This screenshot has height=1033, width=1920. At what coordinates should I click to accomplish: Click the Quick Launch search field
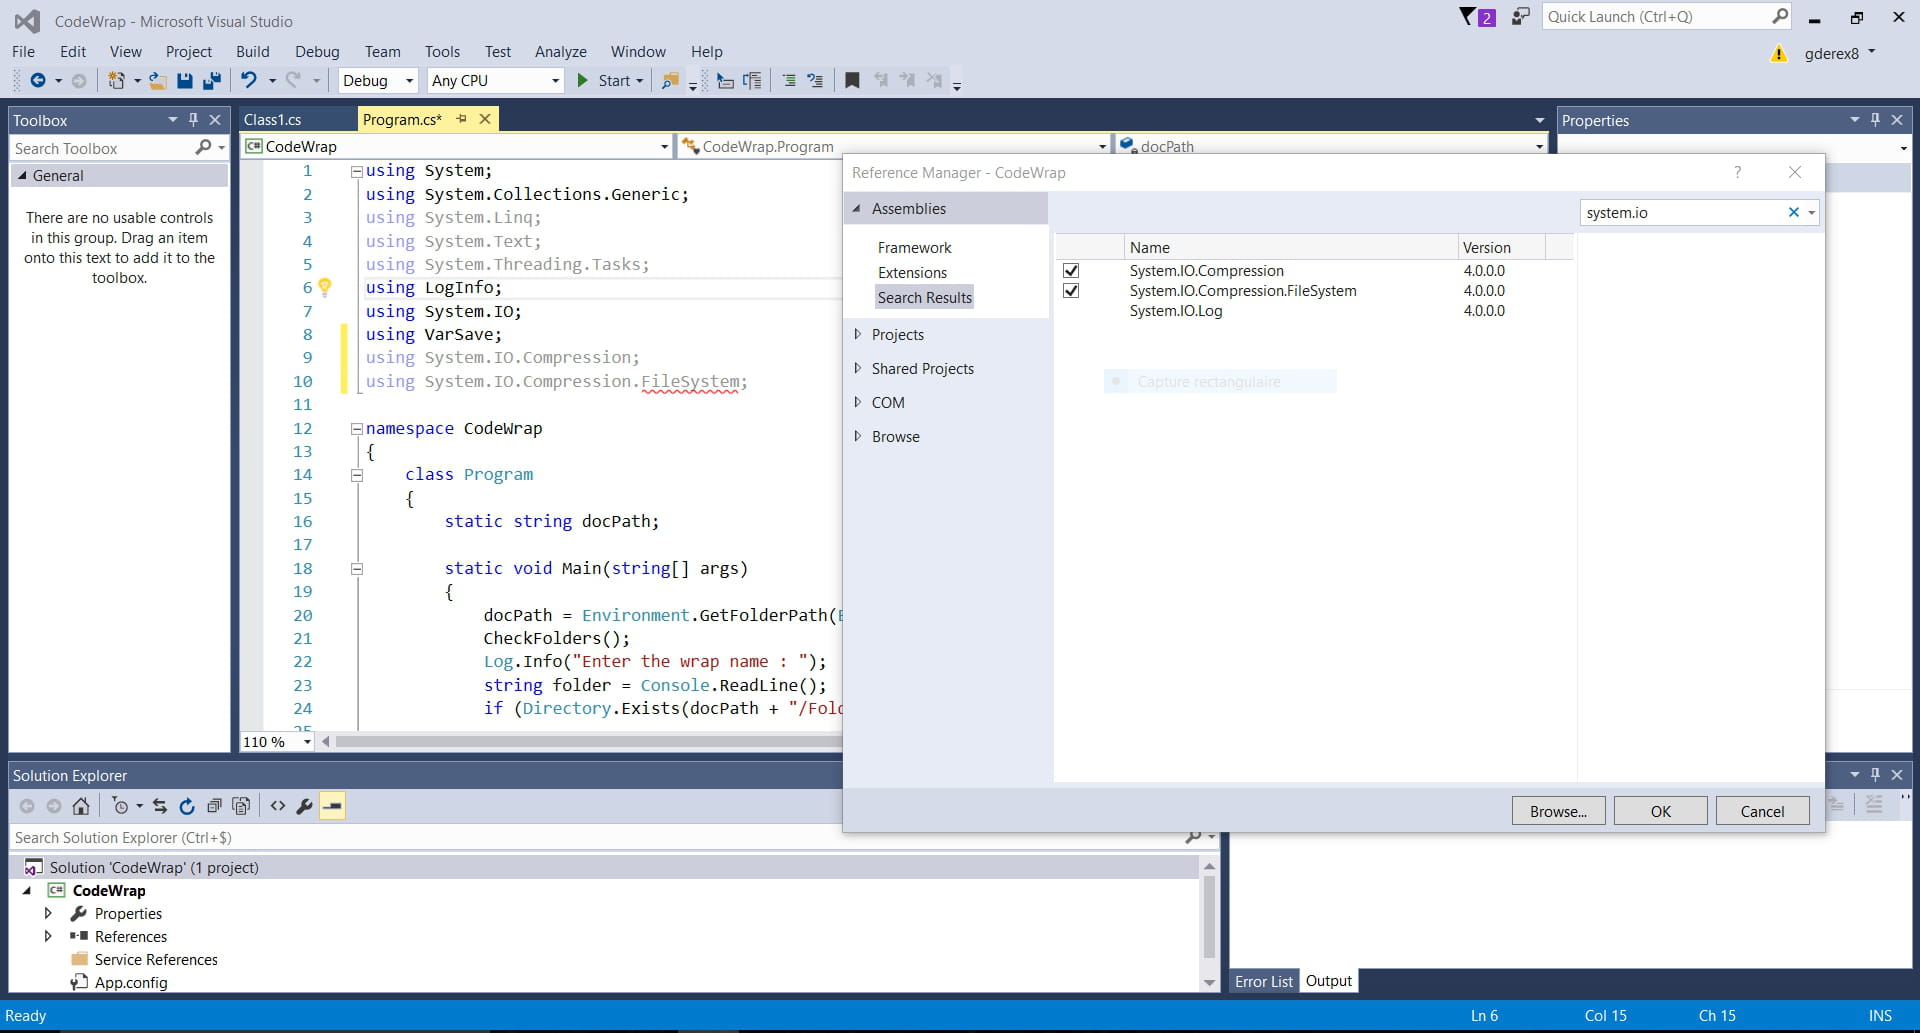coord(1667,17)
